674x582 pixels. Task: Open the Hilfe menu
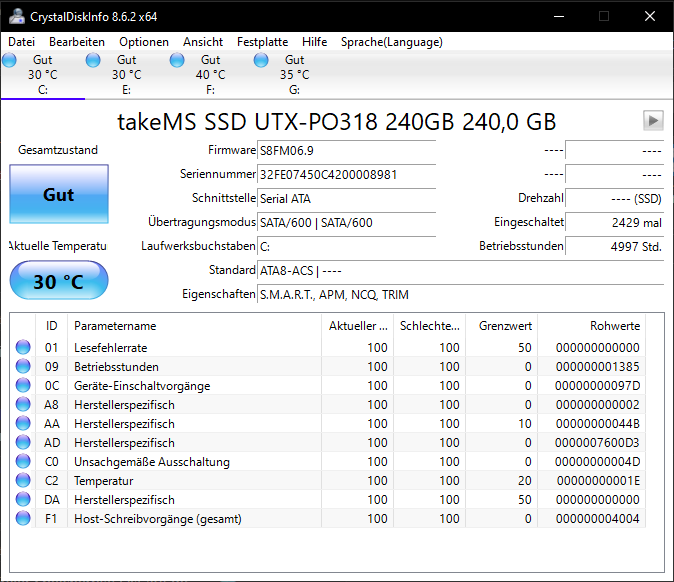click(x=314, y=42)
